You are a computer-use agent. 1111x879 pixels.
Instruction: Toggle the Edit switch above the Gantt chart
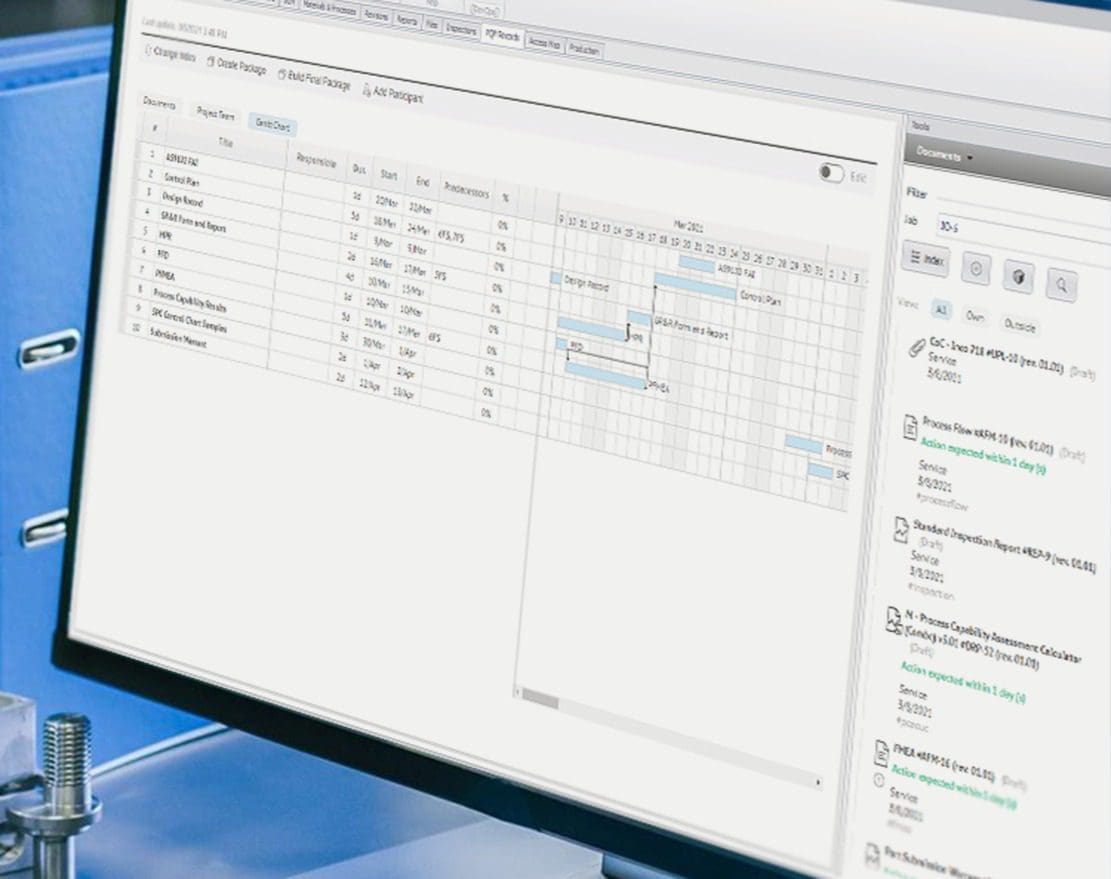830,173
